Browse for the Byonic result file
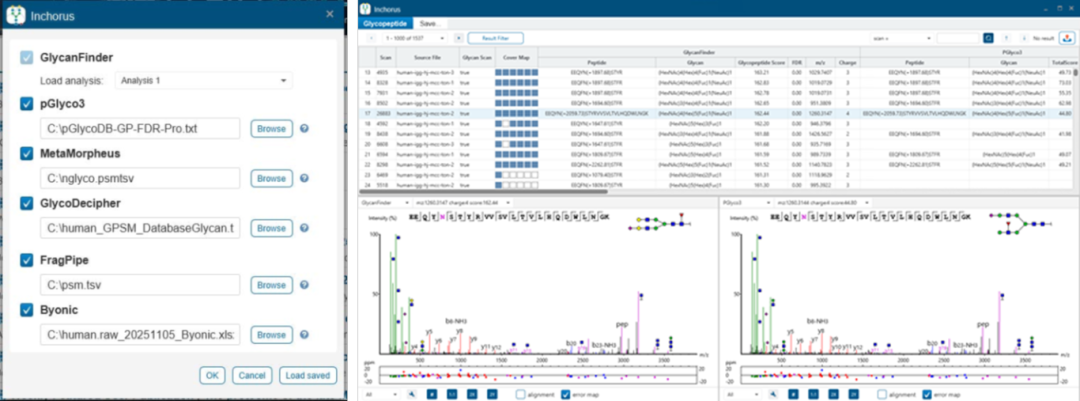 (271, 335)
